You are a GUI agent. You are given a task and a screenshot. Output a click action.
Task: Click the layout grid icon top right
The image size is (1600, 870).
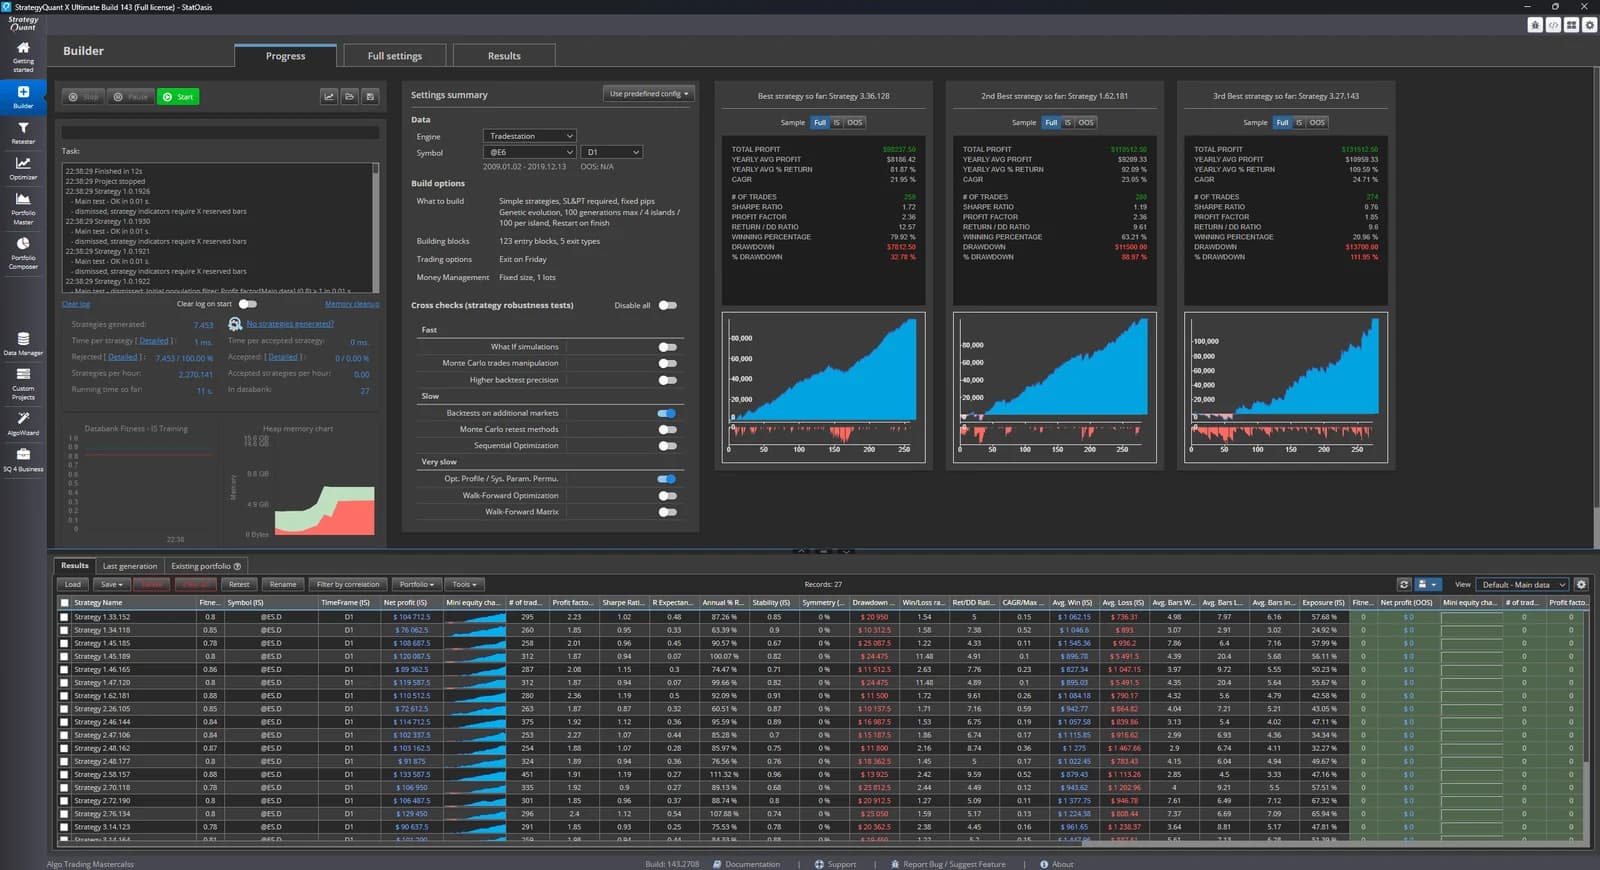pyautogui.click(x=1571, y=25)
